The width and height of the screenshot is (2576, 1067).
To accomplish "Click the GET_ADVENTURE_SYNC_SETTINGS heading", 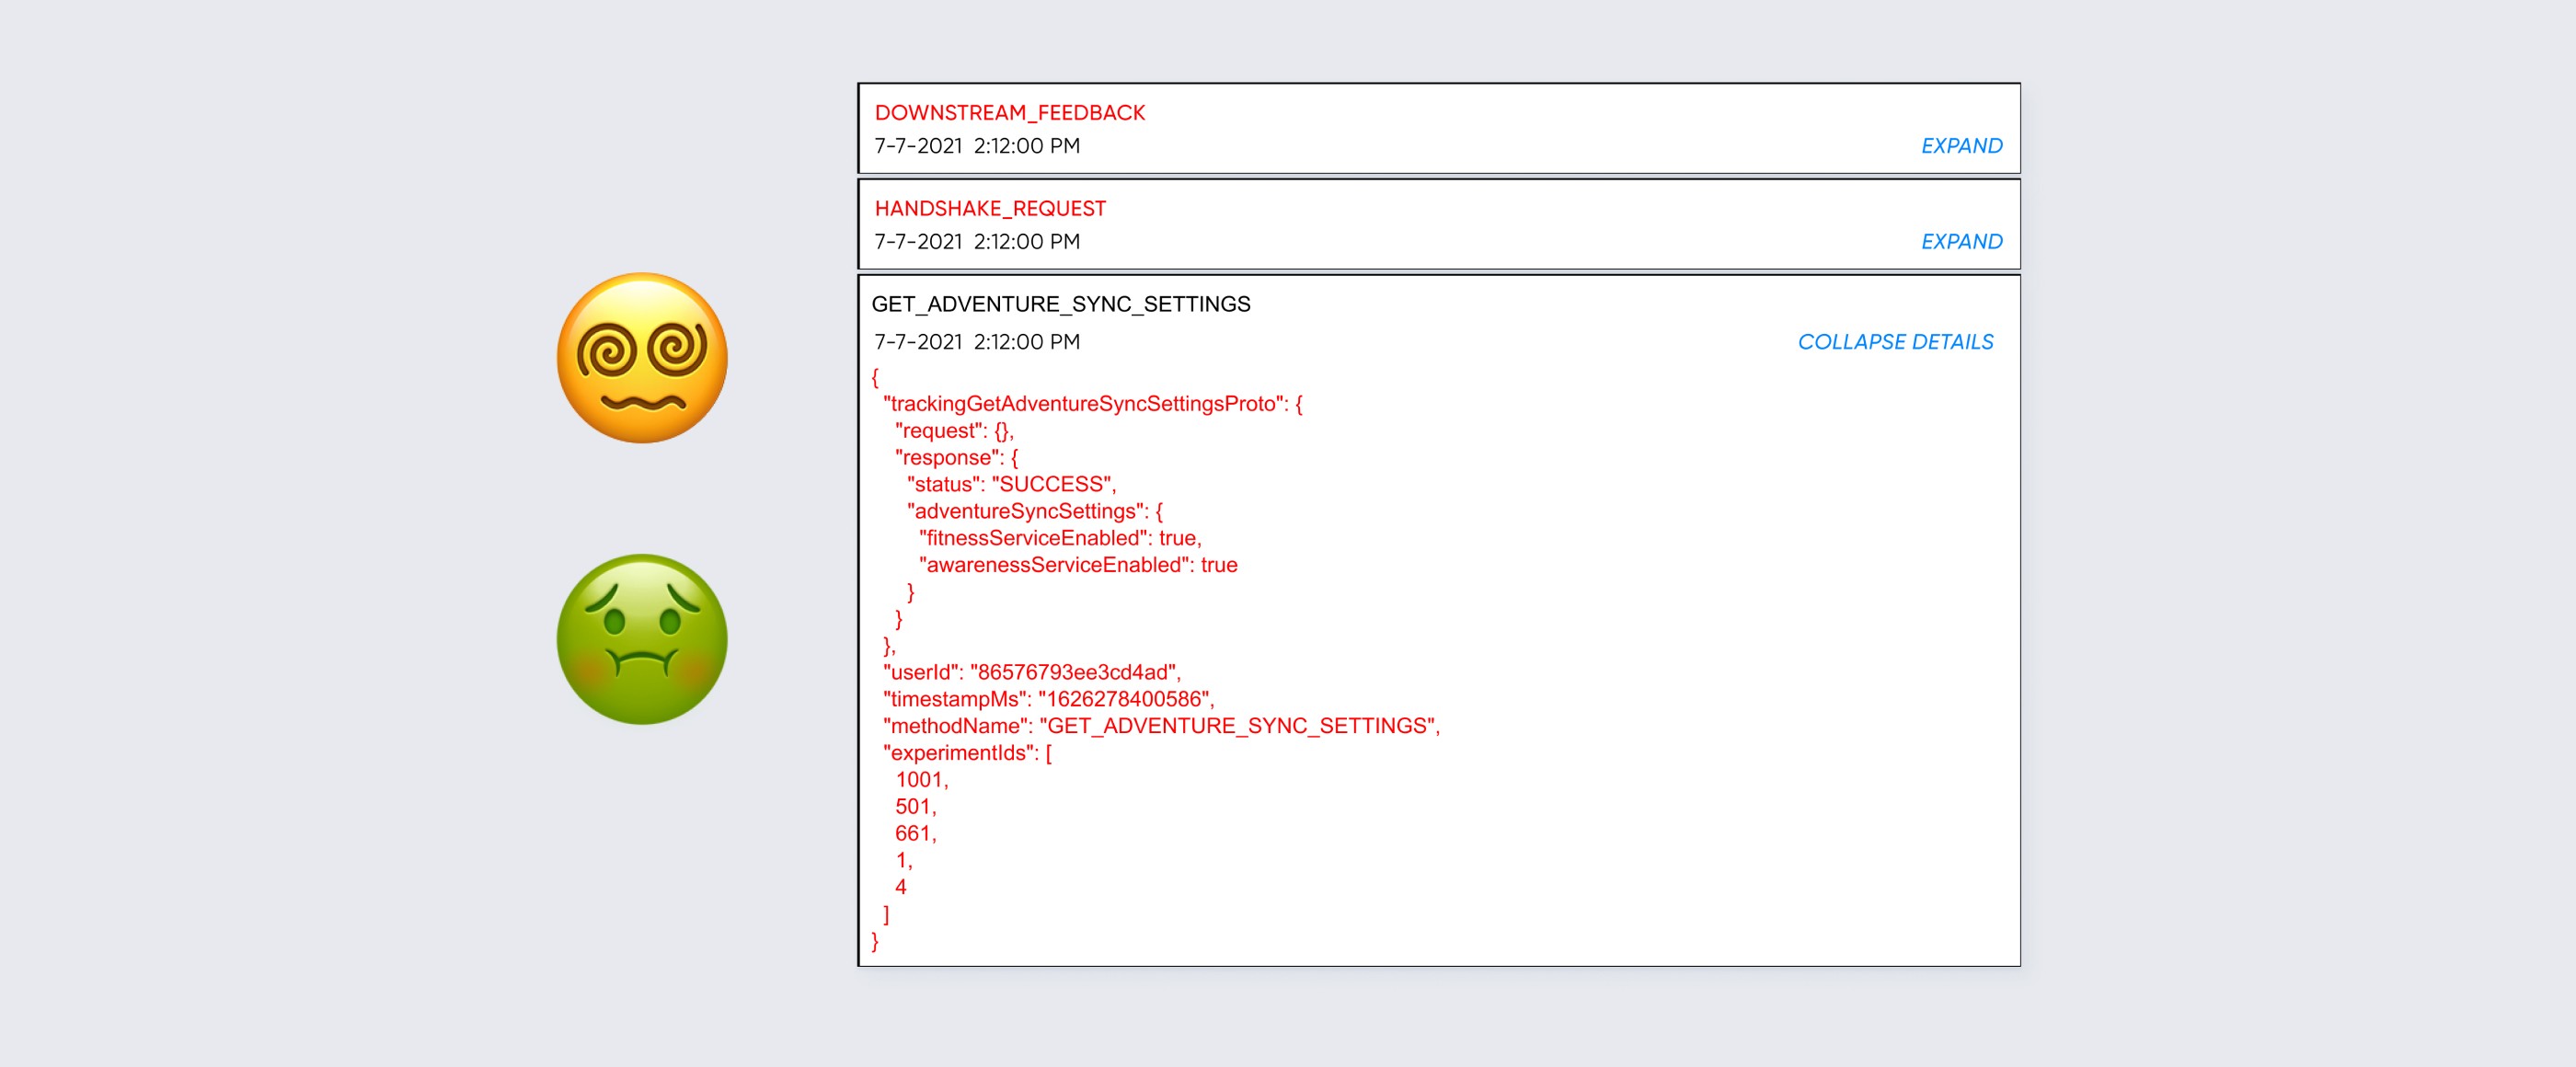I will (1060, 304).
